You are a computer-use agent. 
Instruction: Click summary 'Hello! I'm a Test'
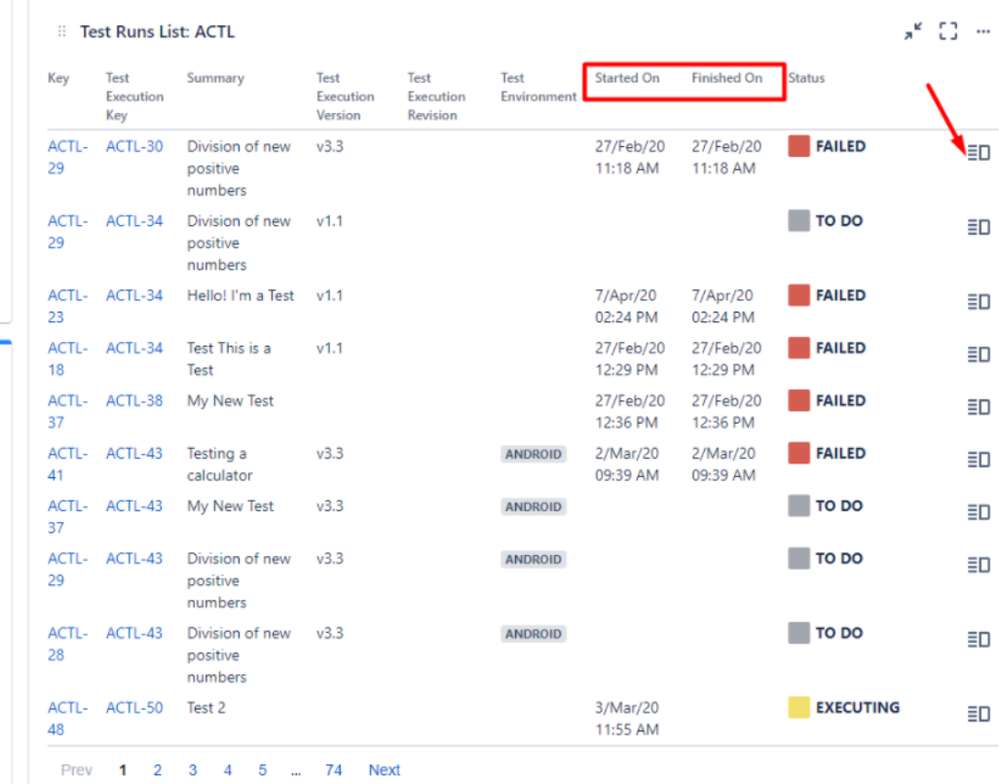240,296
